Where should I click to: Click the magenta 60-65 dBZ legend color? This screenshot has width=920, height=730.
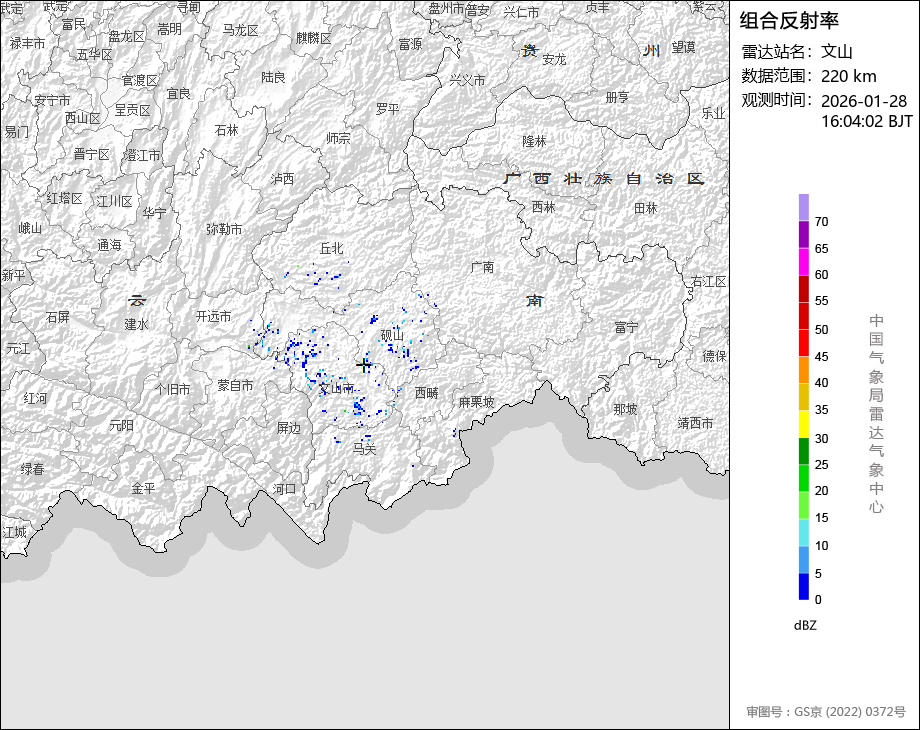tap(804, 262)
